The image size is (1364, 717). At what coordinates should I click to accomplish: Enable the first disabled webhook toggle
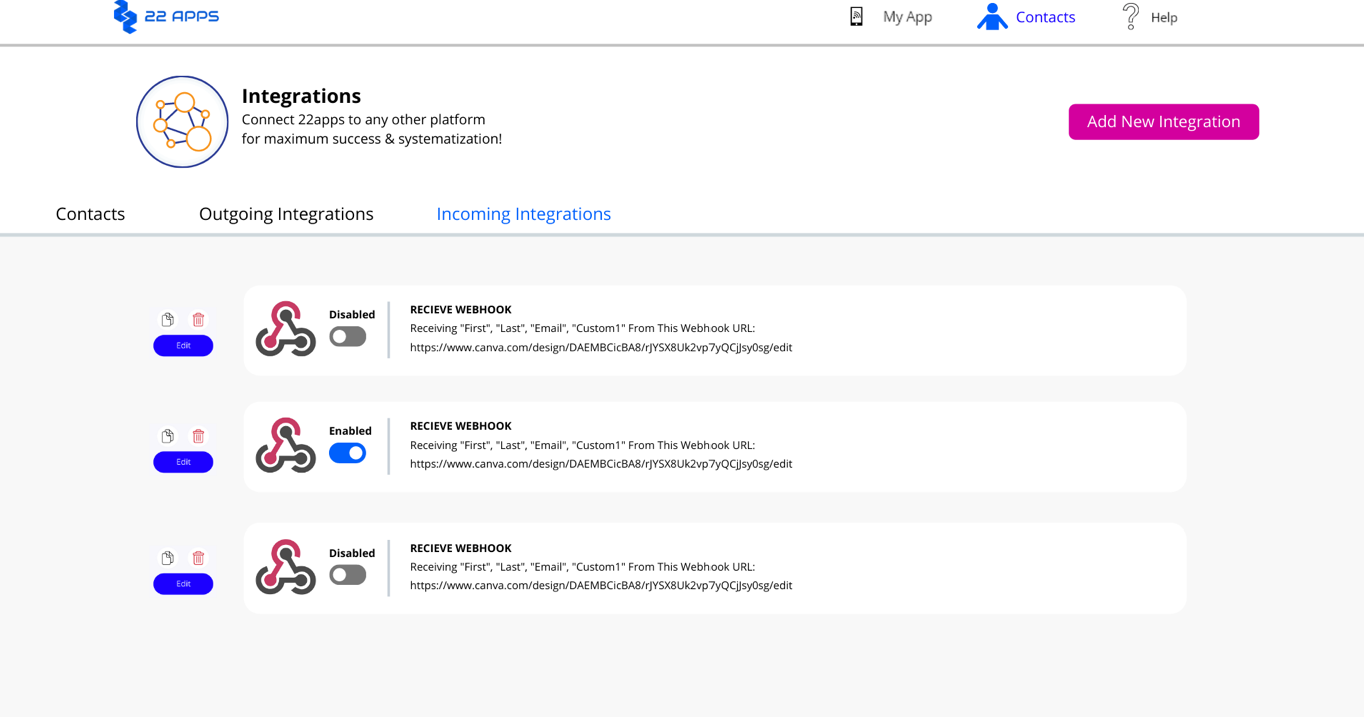coord(347,337)
